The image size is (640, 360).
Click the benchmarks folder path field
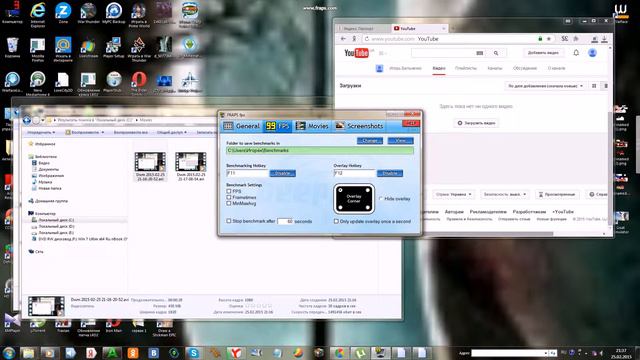[x=320, y=151]
